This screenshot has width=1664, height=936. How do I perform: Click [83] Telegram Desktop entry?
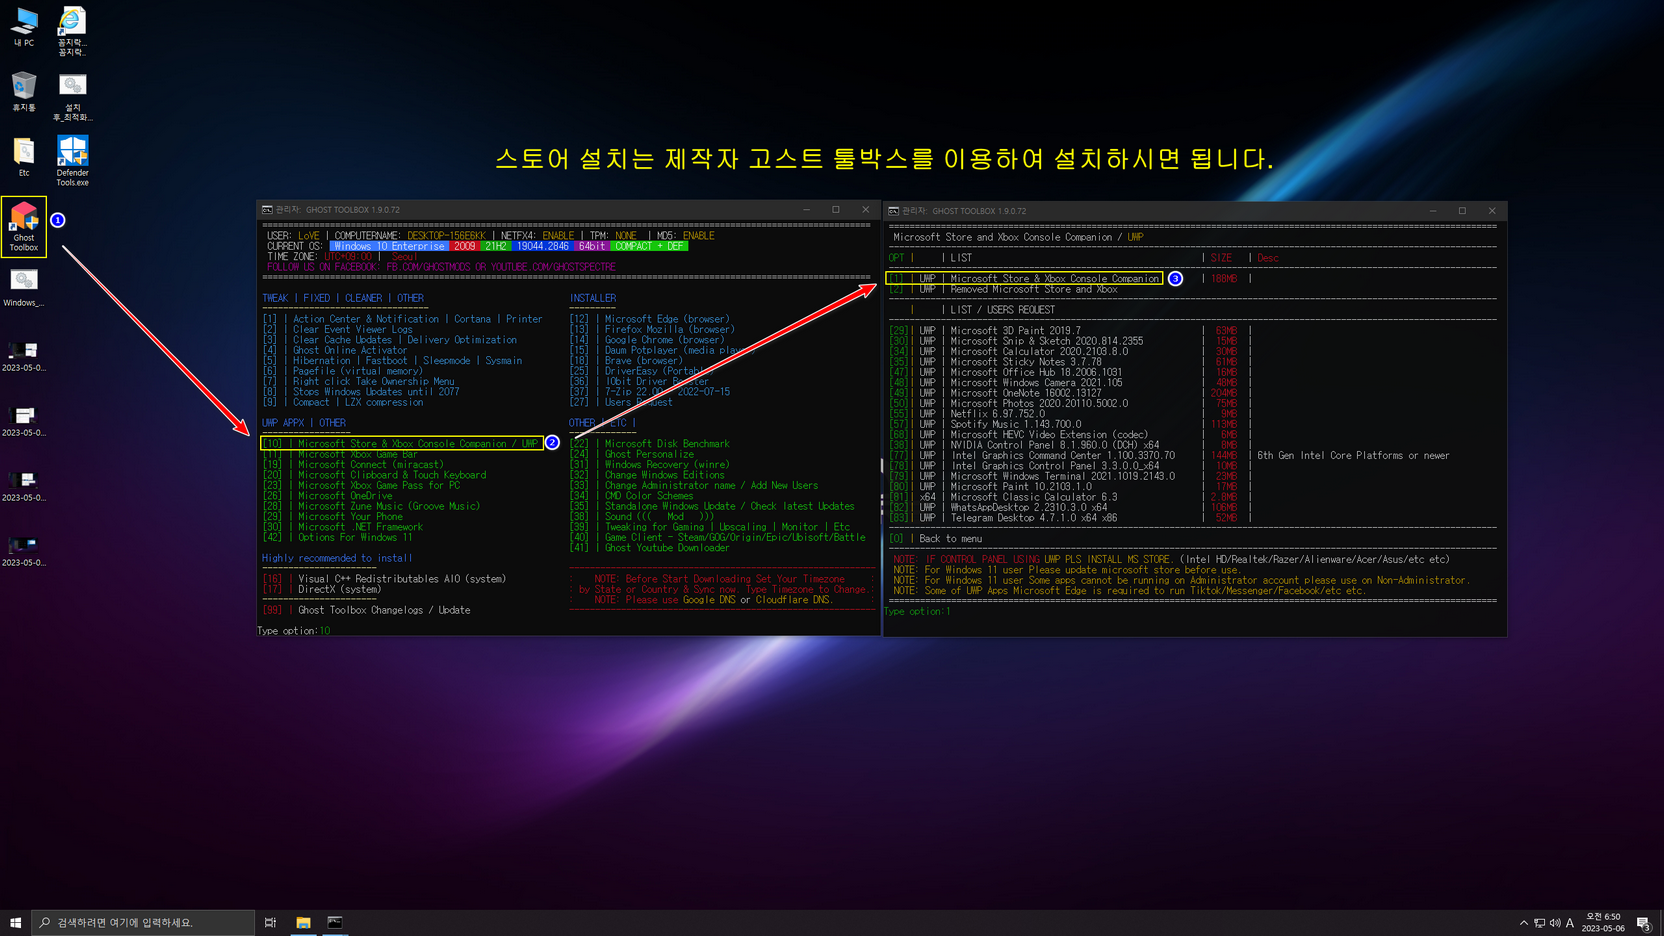point(1003,518)
